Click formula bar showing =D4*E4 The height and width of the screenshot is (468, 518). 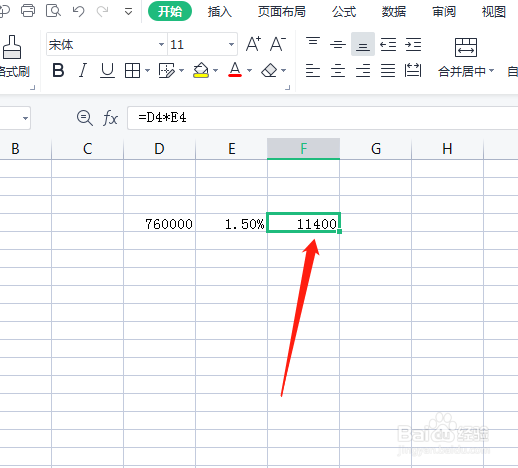click(322, 118)
